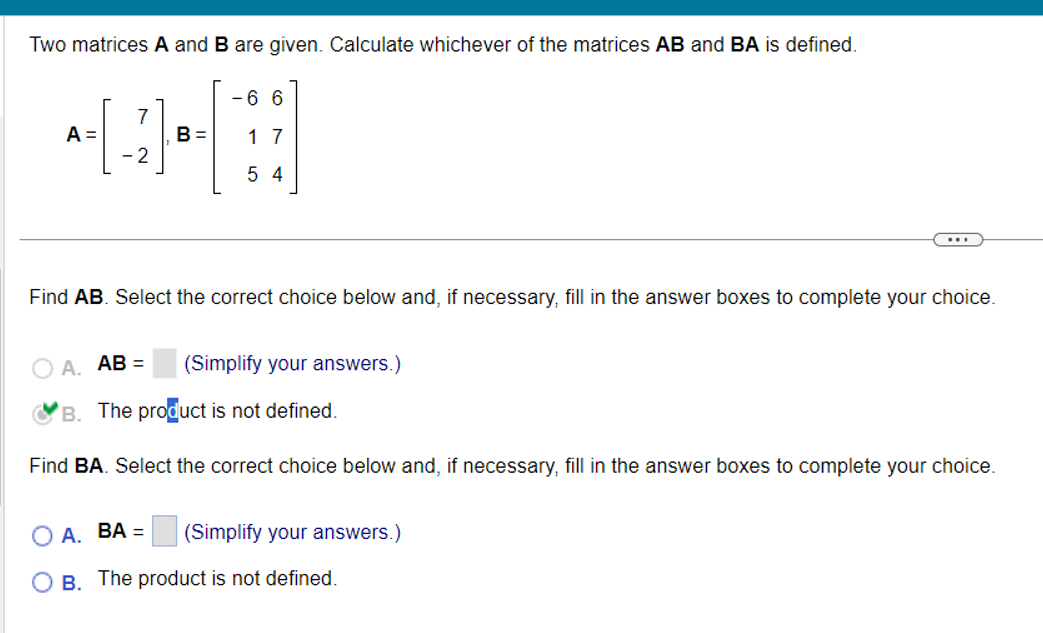The image size is (1043, 633).
Task: Select choice B saying BA product not defined
Action: [x=43, y=580]
